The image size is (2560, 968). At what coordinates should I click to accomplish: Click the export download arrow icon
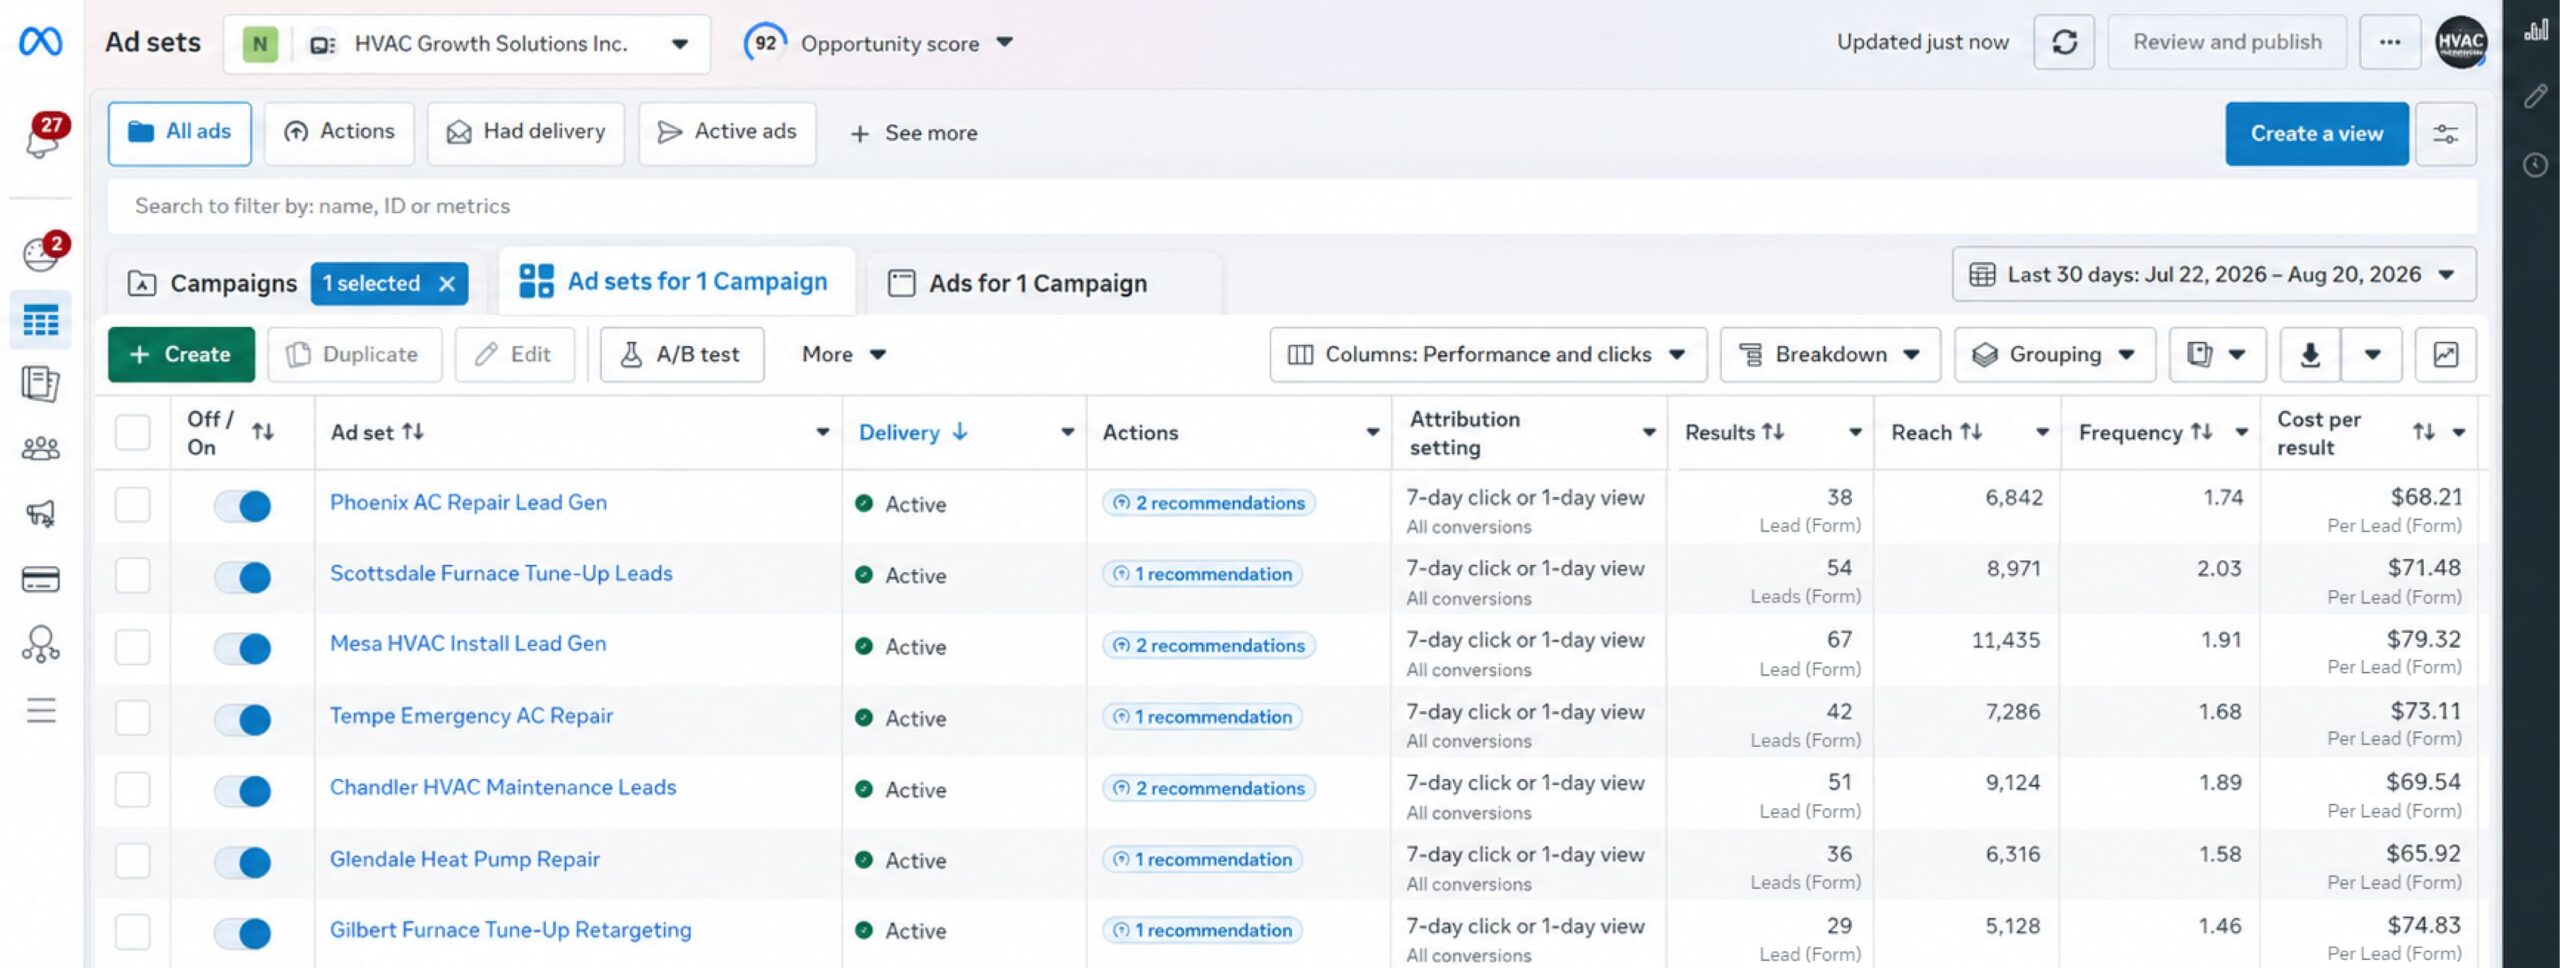pos(2310,354)
